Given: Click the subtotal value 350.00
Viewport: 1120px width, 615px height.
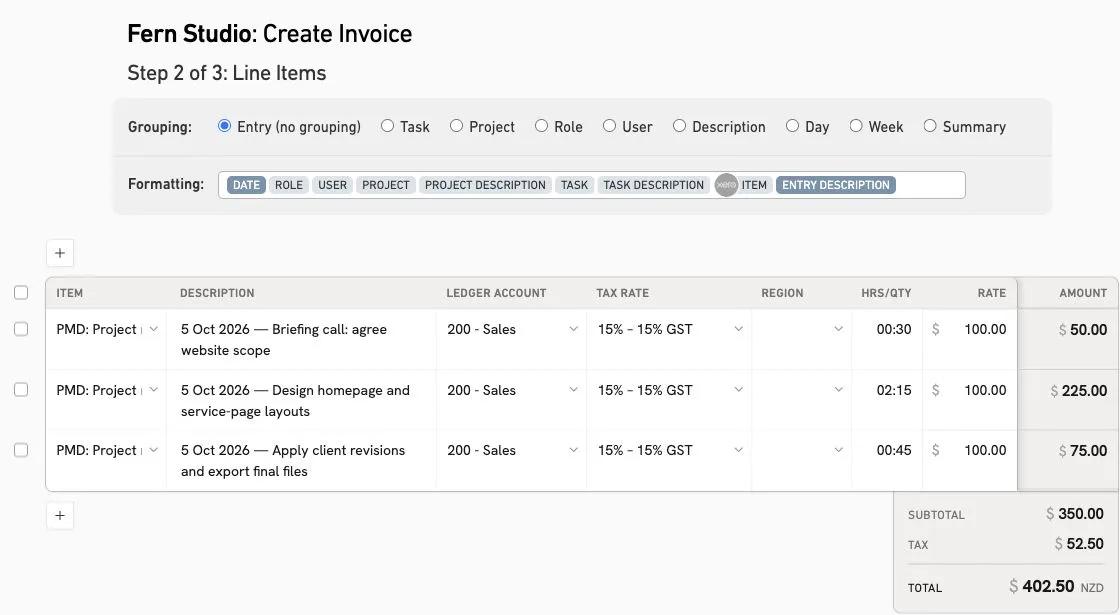Looking at the screenshot, I should (x=1075, y=514).
